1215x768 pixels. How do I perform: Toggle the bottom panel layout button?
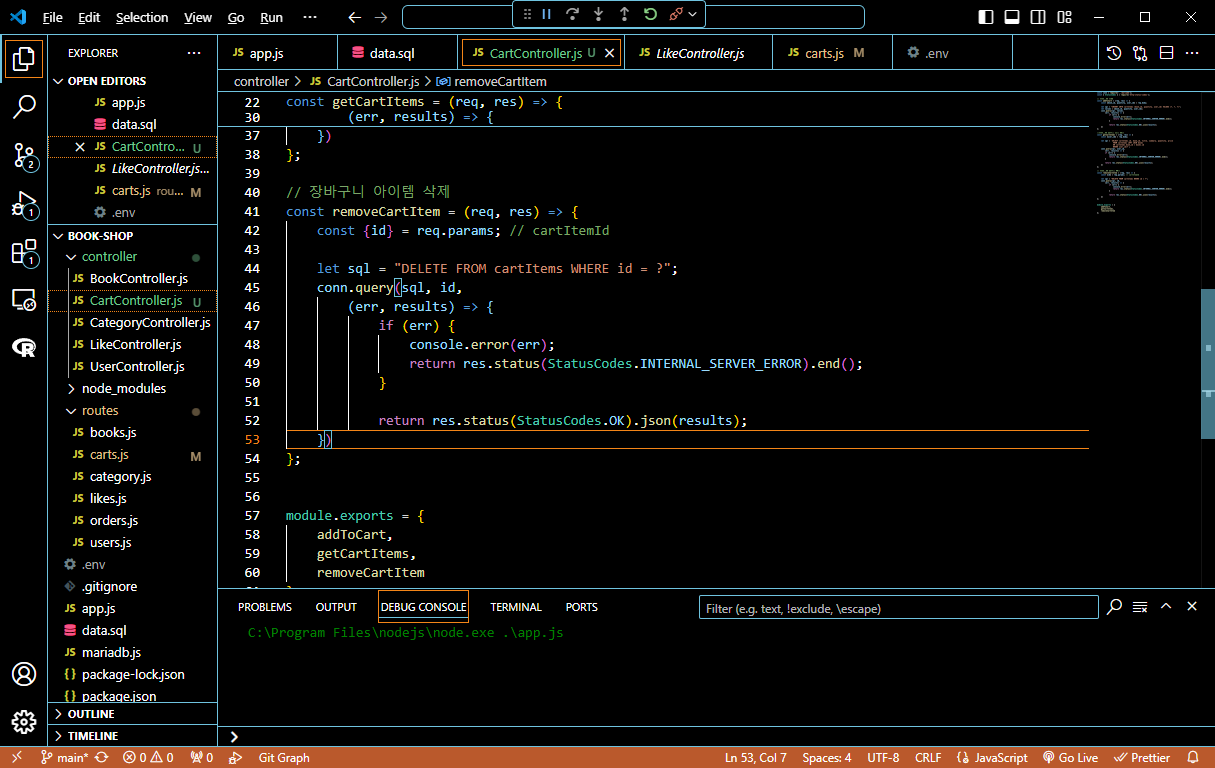point(1012,17)
